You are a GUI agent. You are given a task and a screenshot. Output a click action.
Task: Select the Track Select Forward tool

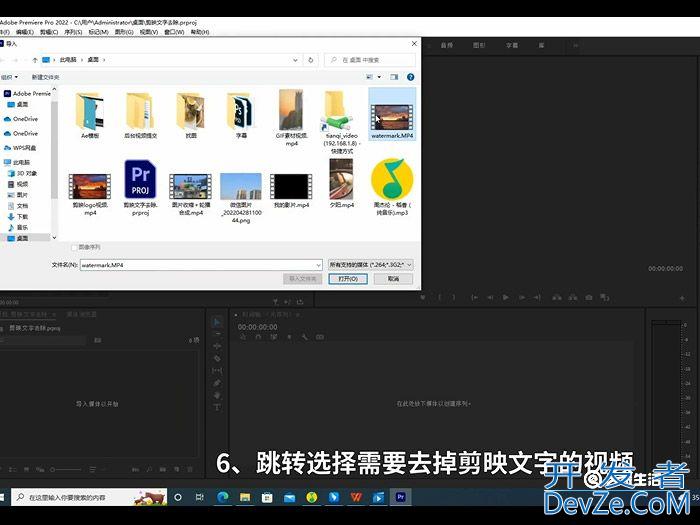click(x=217, y=334)
